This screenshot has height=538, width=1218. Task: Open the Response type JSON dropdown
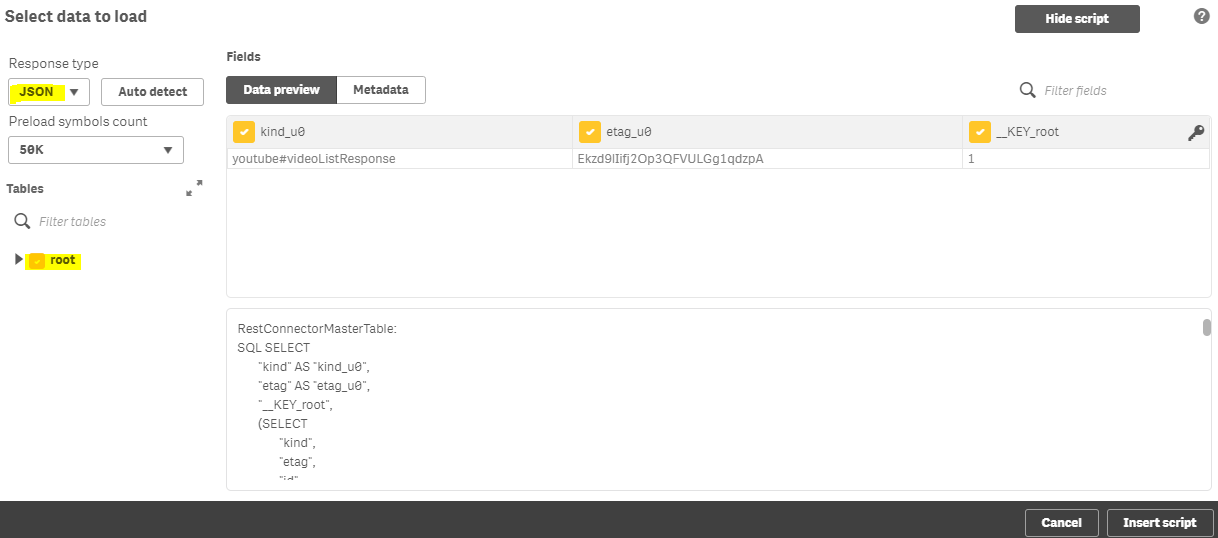pos(49,92)
